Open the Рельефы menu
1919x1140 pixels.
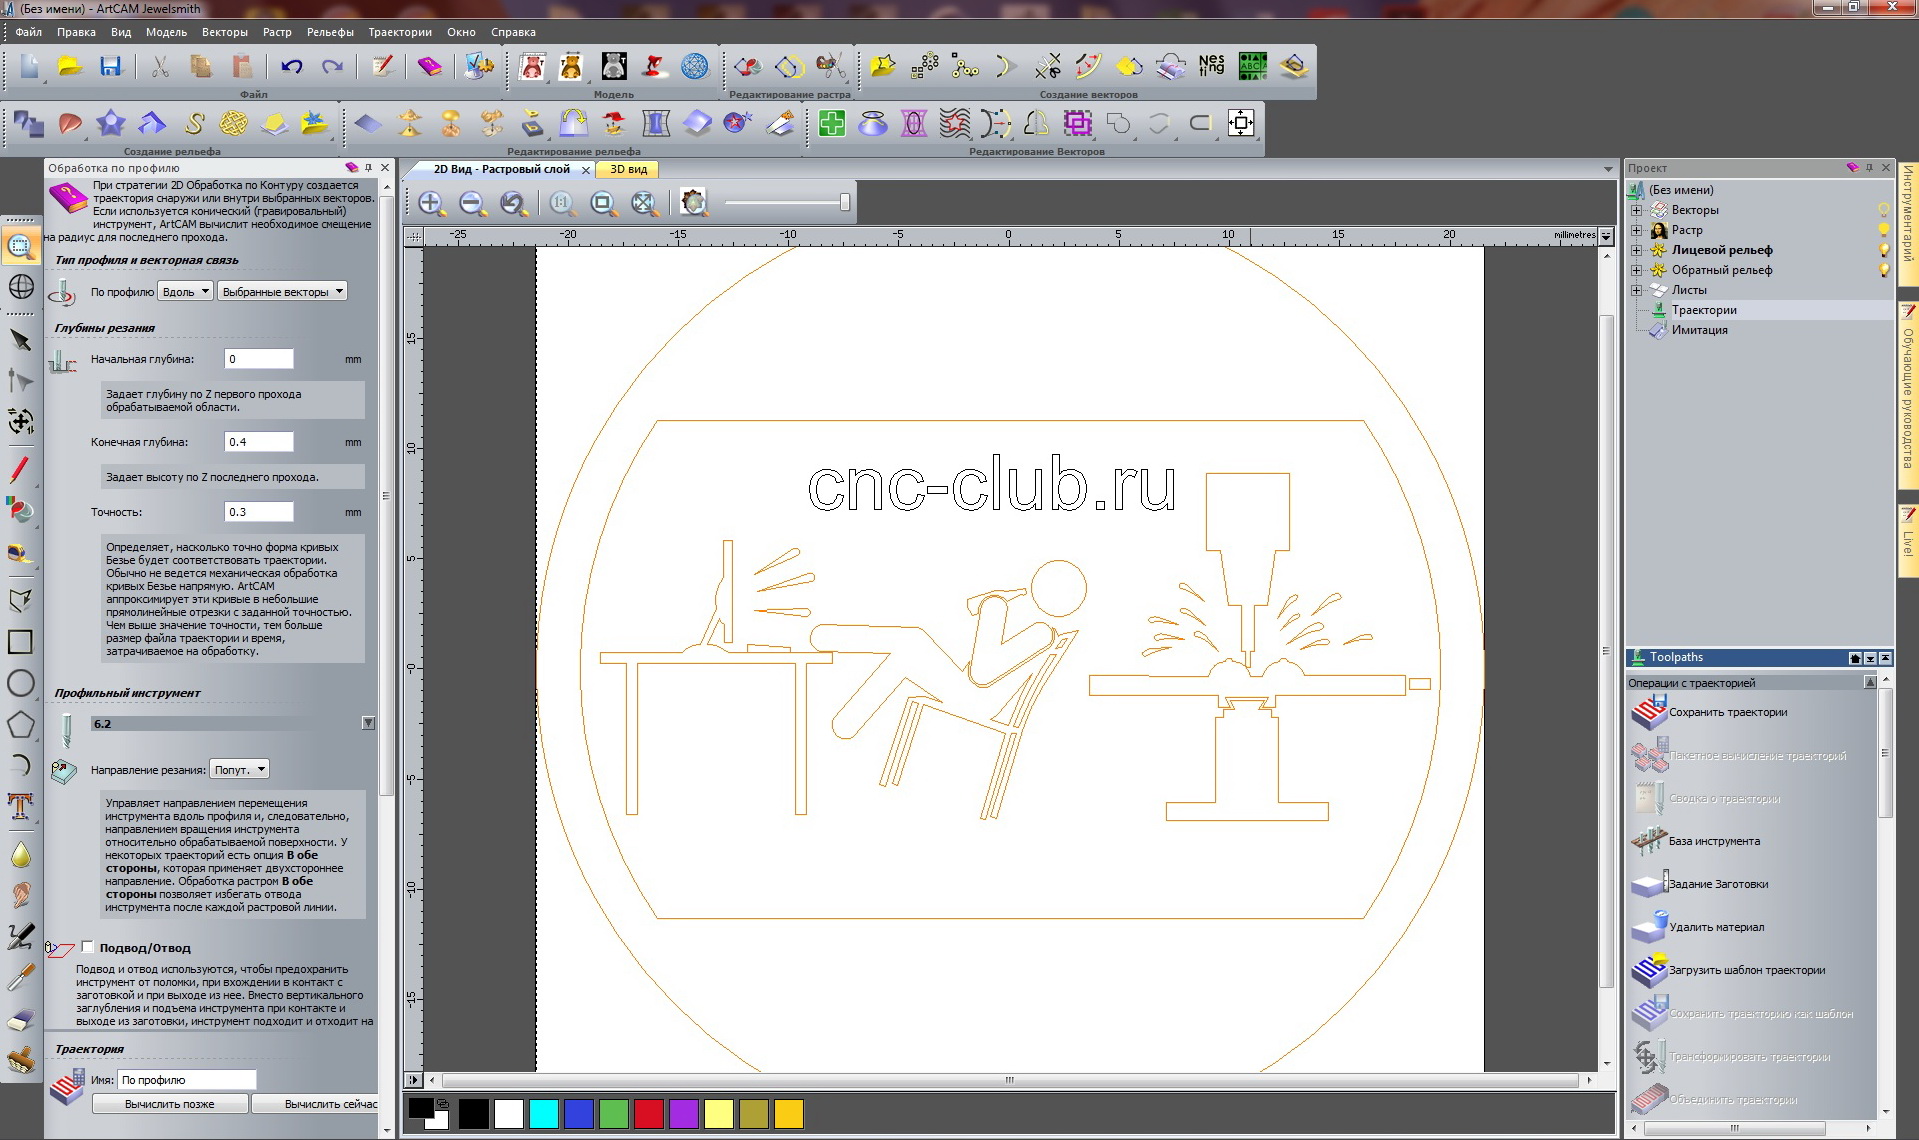(330, 32)
